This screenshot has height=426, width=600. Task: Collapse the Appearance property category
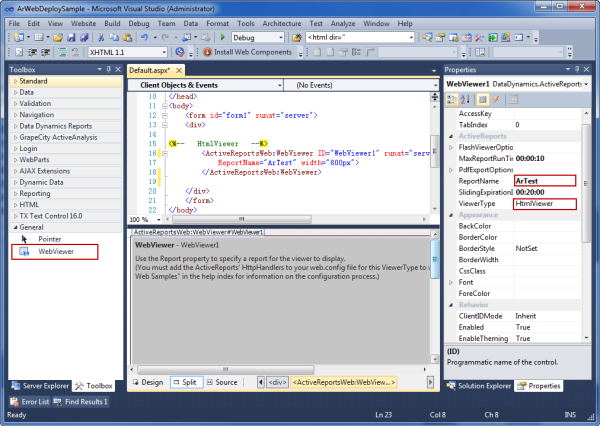tap(451, 215)
